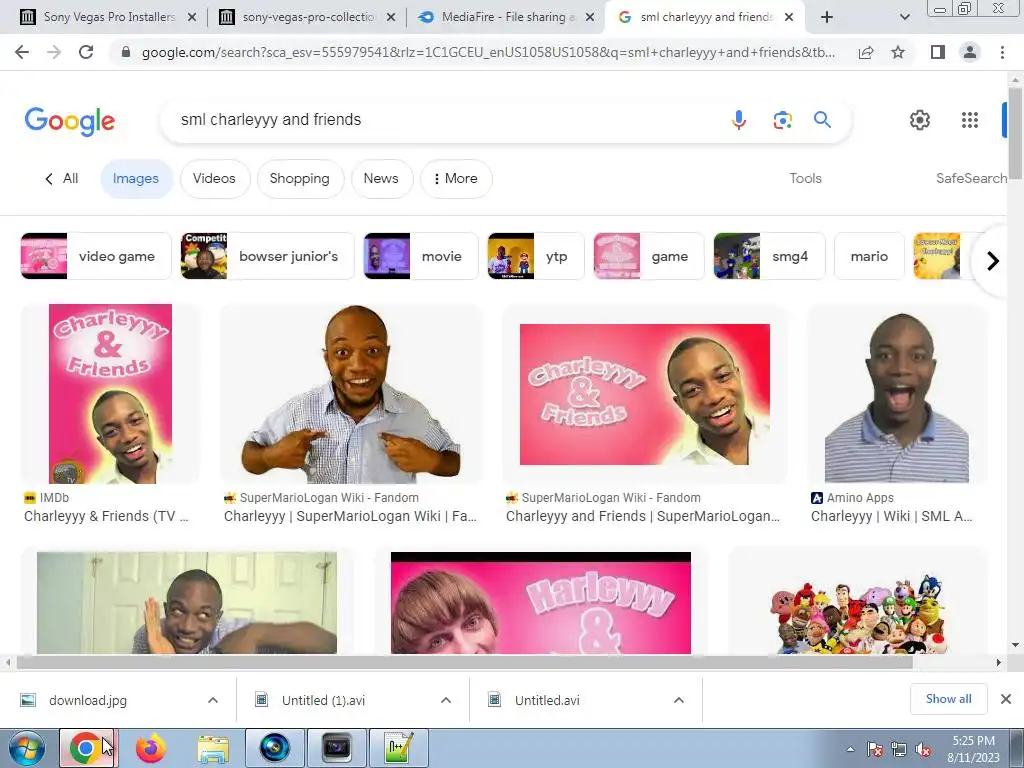Open the Harleyyy pink thumbnail image

pos(541,603)
